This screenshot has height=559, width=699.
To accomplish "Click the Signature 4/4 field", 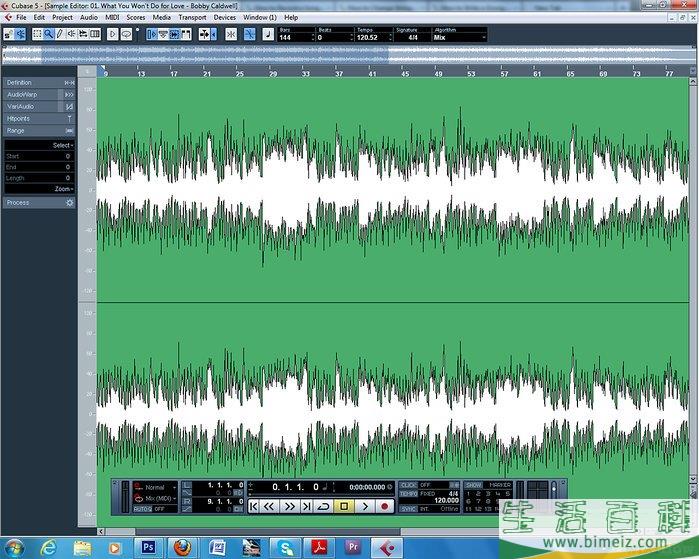I will pos(413,37).
